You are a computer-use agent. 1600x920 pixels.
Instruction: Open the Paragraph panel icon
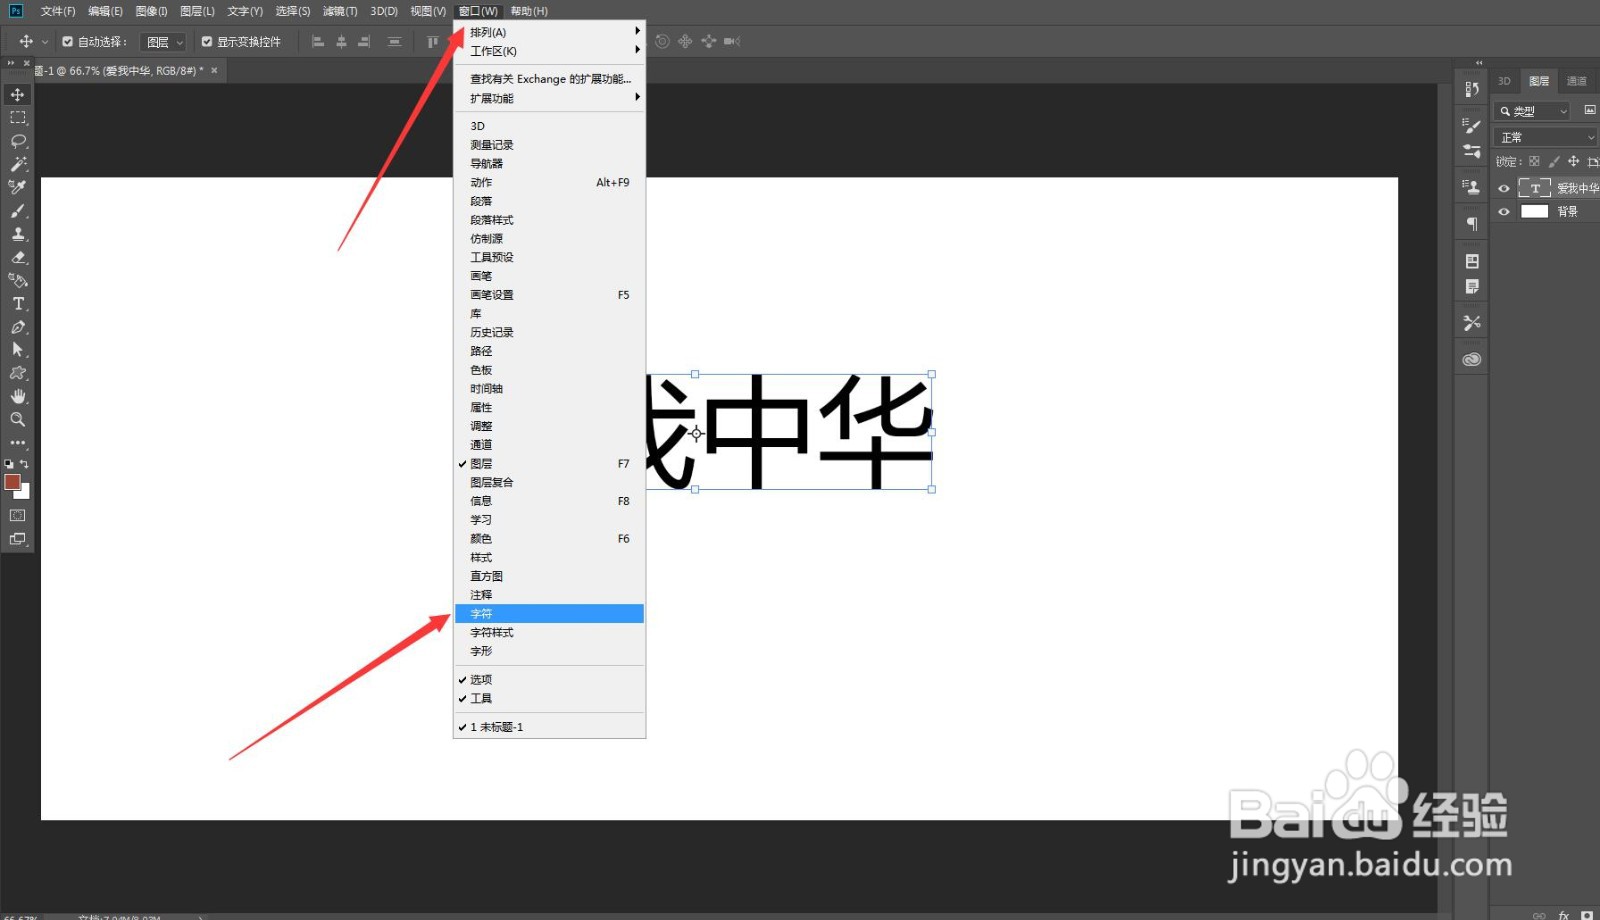click(x=1471, y=224)
